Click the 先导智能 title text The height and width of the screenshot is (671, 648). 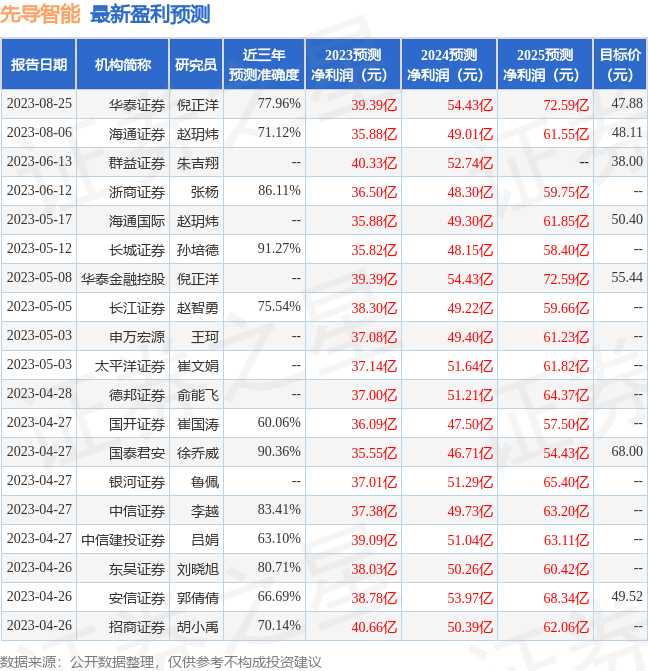point(40,15)
